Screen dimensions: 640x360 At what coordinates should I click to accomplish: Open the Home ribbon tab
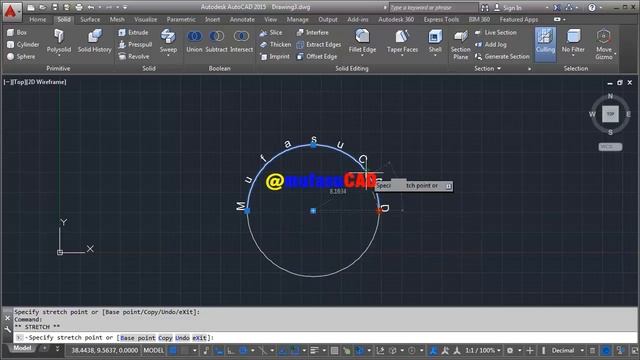tap(38, 19)
